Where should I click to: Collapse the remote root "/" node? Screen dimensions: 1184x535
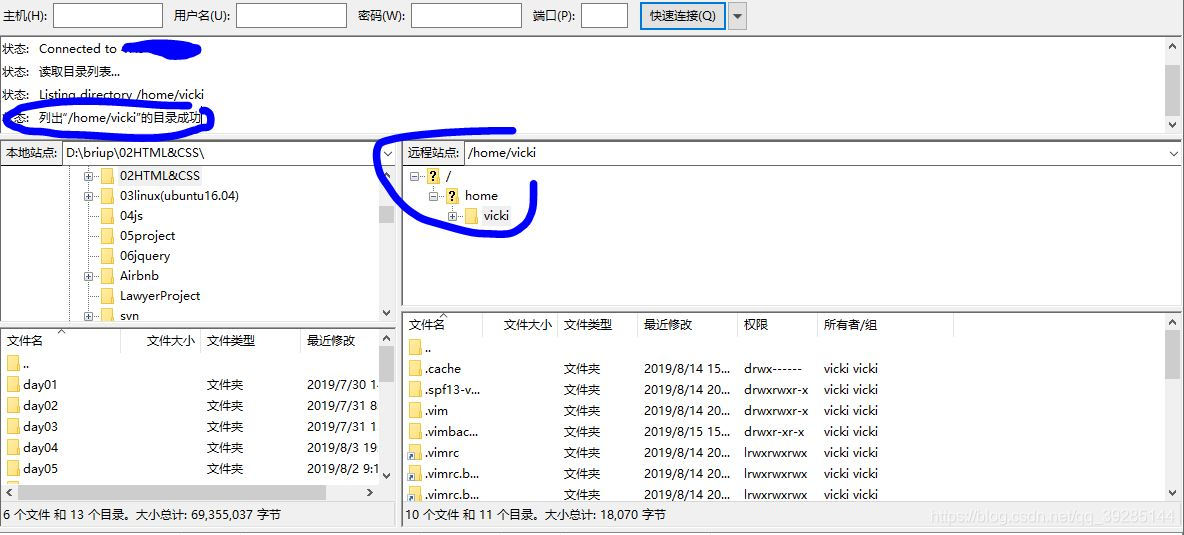tap(414, 176)
